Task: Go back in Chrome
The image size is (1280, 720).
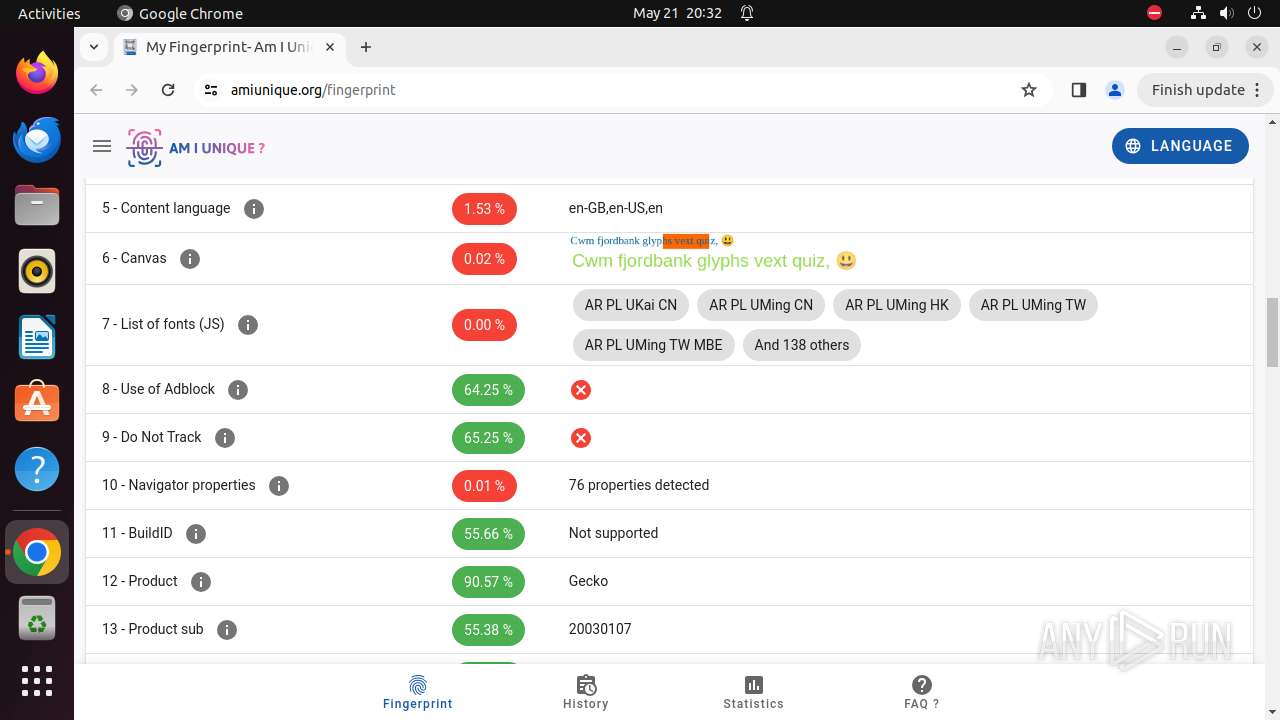Action: 96,90
